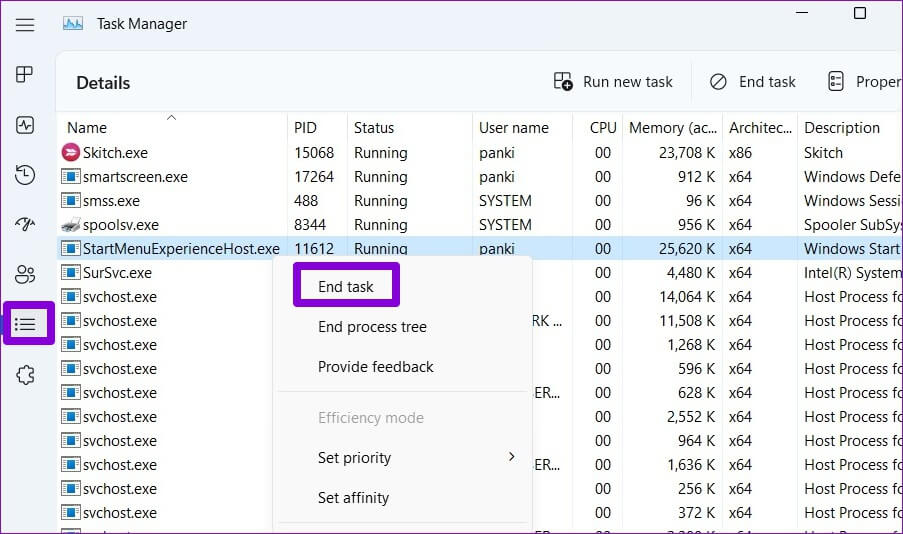Click the Skitch.exe process icon
903x534 pixels.
(x=70, y=153)
